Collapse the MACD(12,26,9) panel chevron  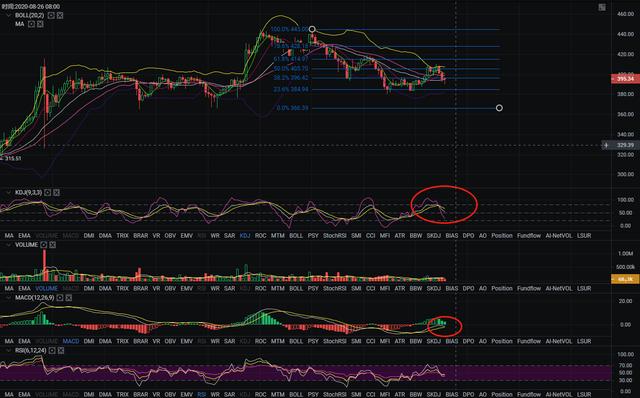point(8,298)
